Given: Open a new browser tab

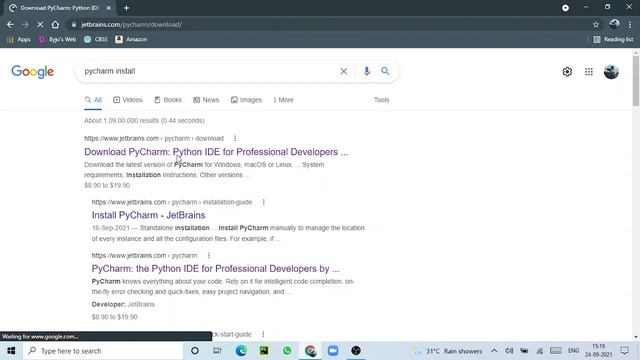Looking at the screenshot, I should pos(127,8).
